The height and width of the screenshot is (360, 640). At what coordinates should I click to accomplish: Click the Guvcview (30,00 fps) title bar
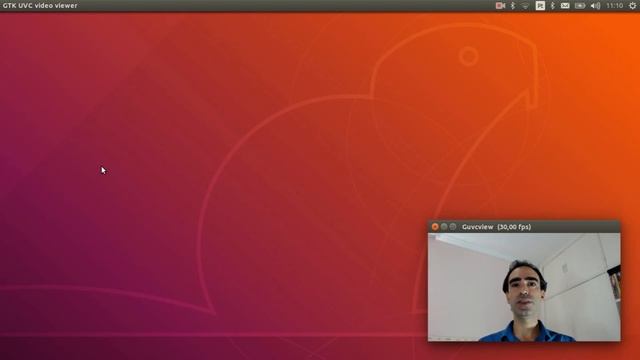pos(524,227)
